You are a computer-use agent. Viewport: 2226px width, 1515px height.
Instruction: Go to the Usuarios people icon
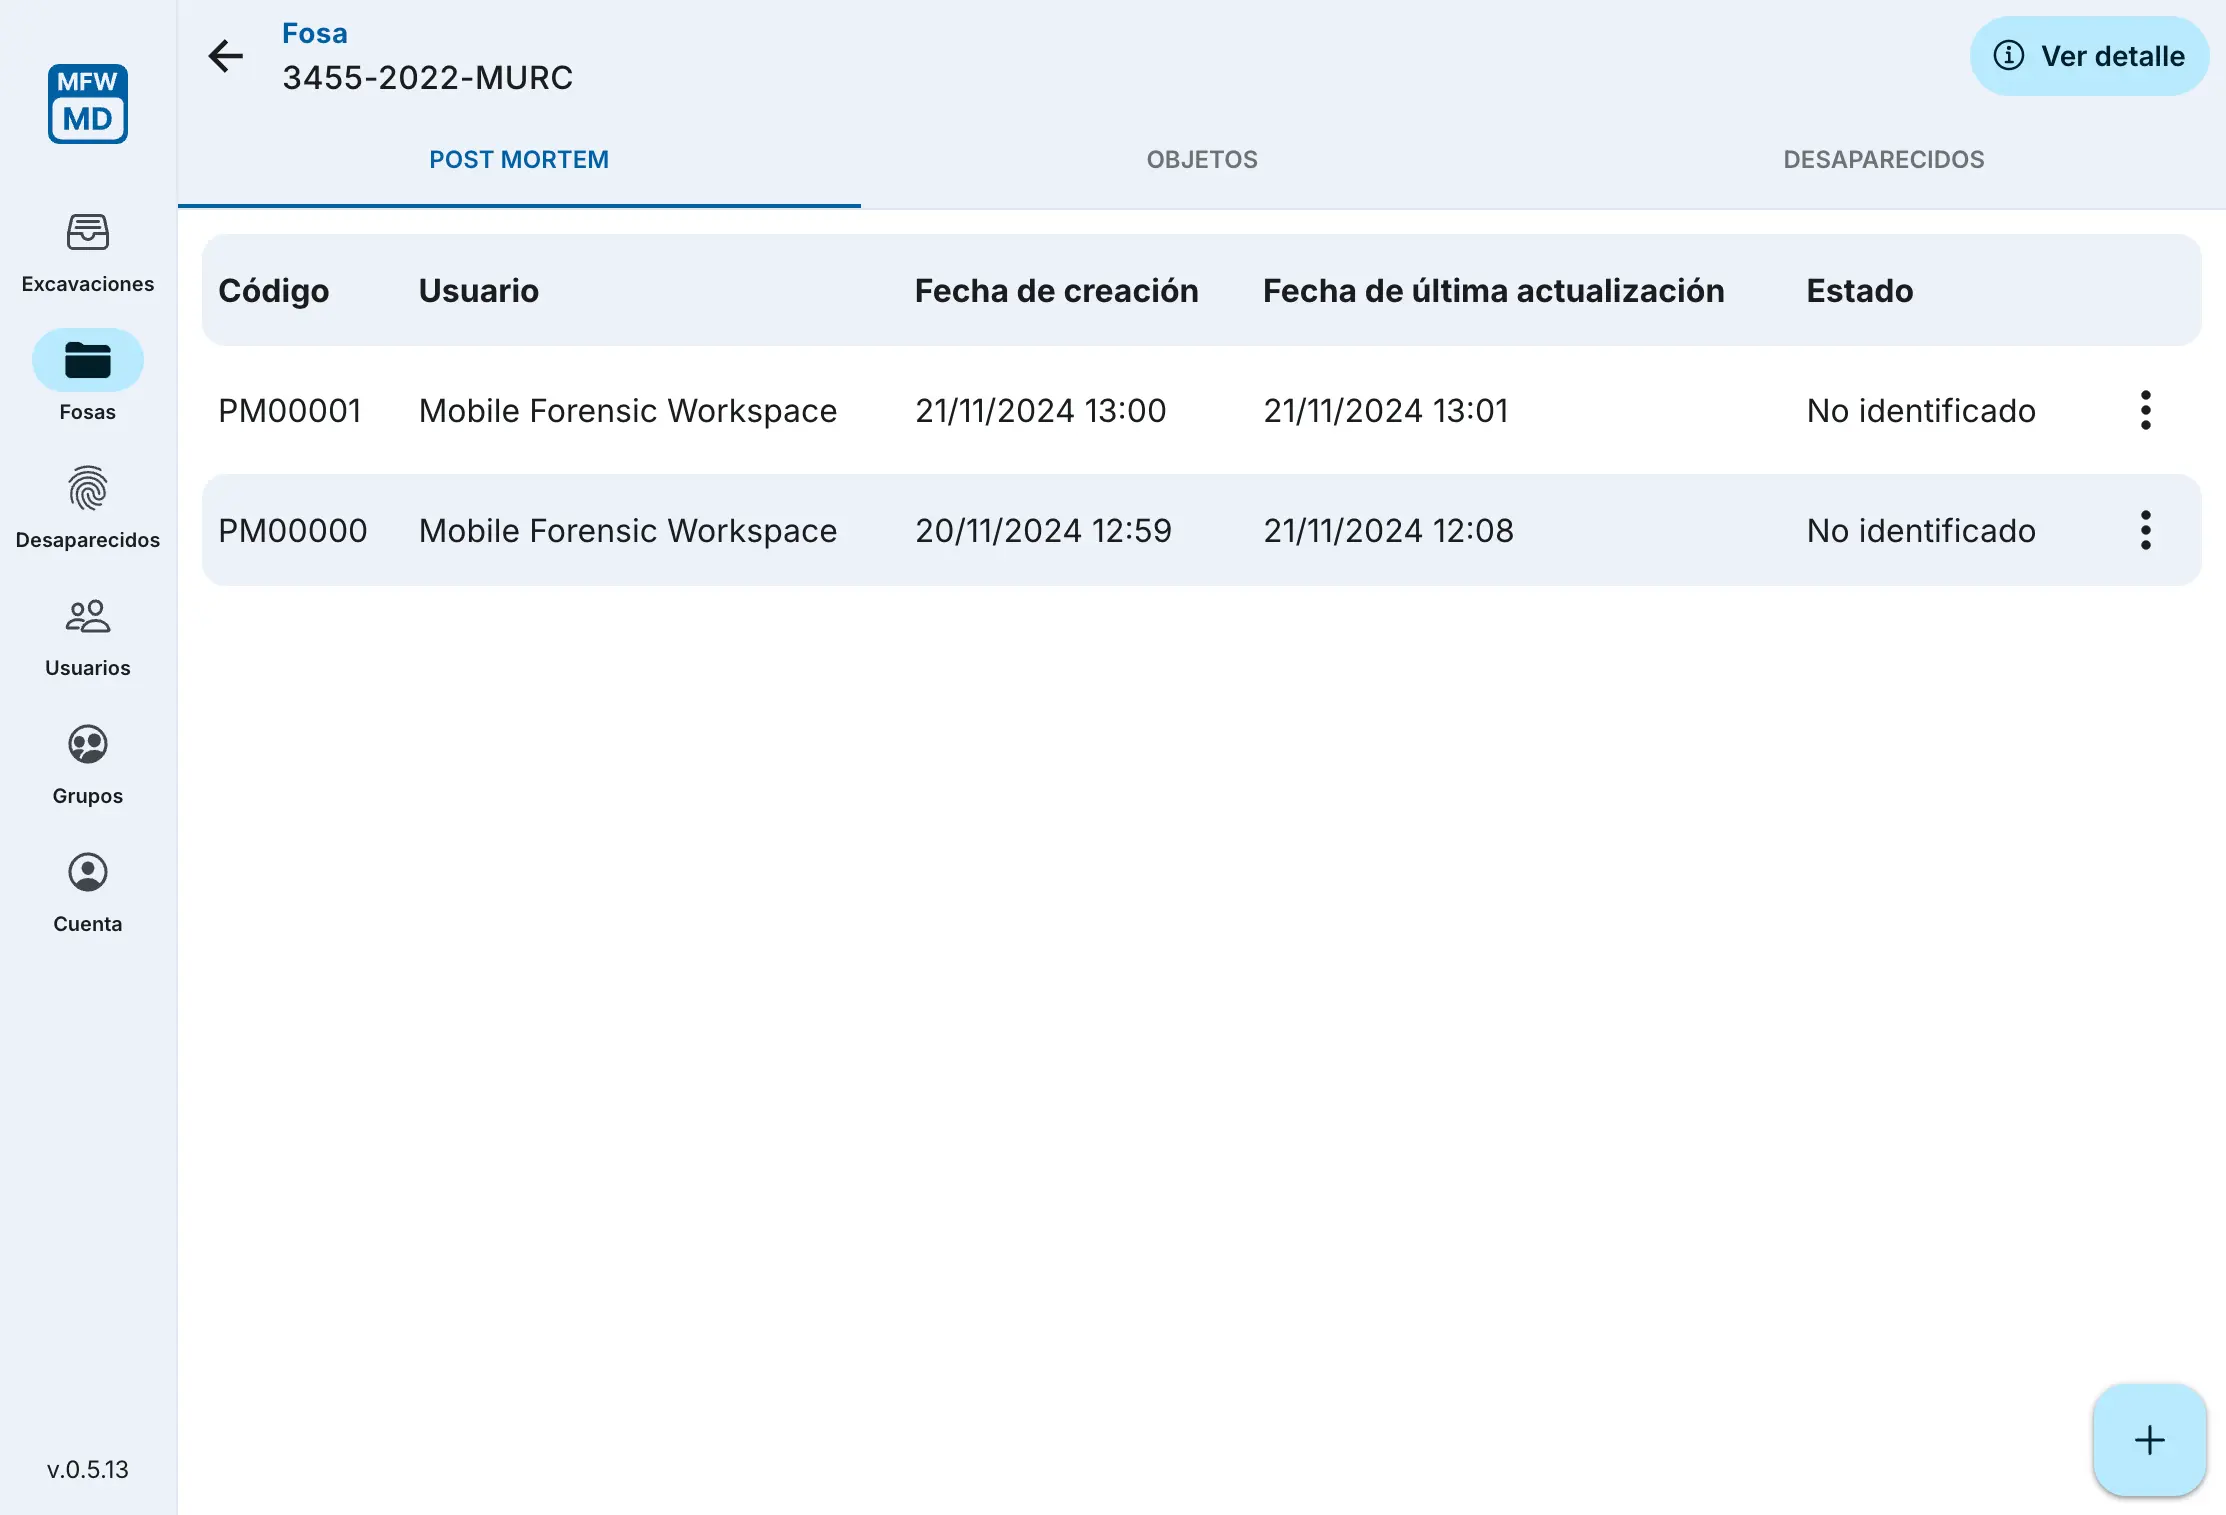coord(88,617)
